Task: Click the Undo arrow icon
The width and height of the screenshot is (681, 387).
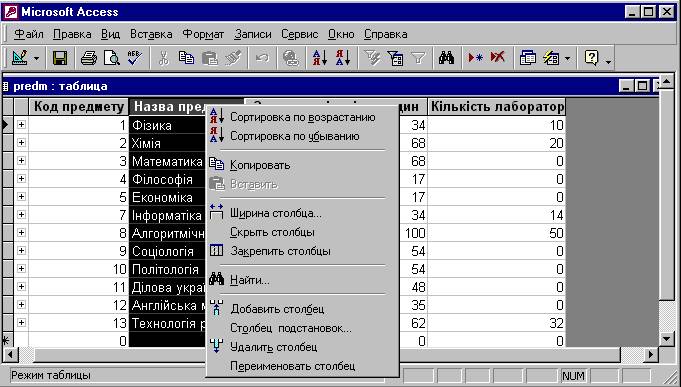Action: tap(262, 58)
